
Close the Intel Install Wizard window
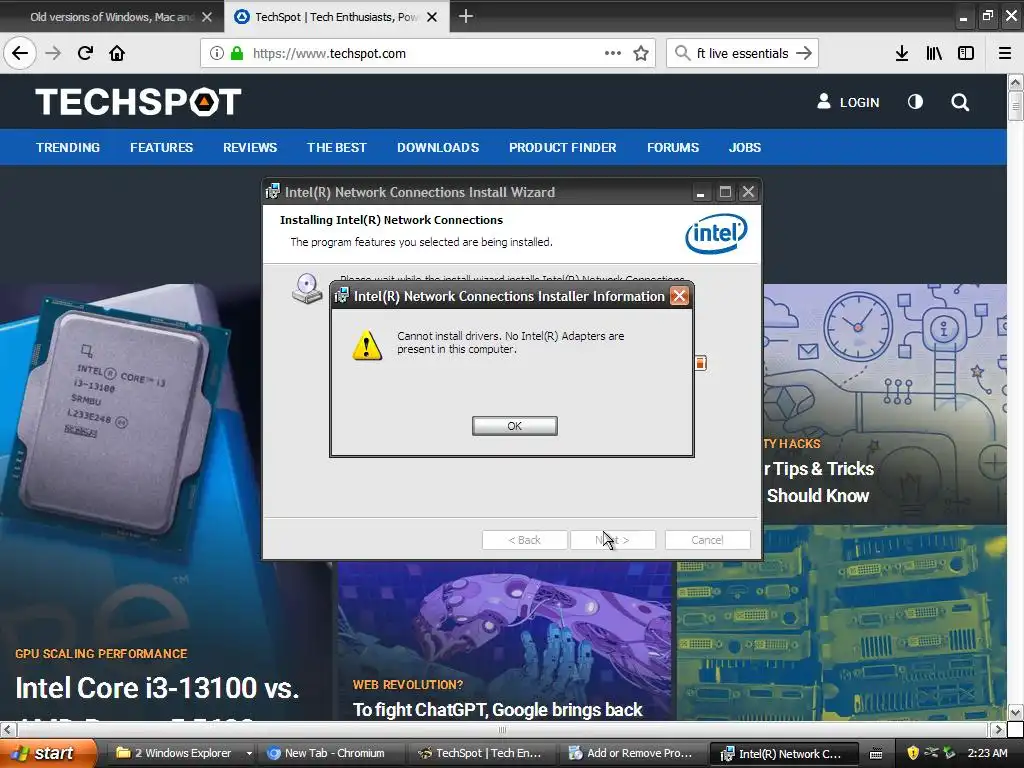[748, 192]
